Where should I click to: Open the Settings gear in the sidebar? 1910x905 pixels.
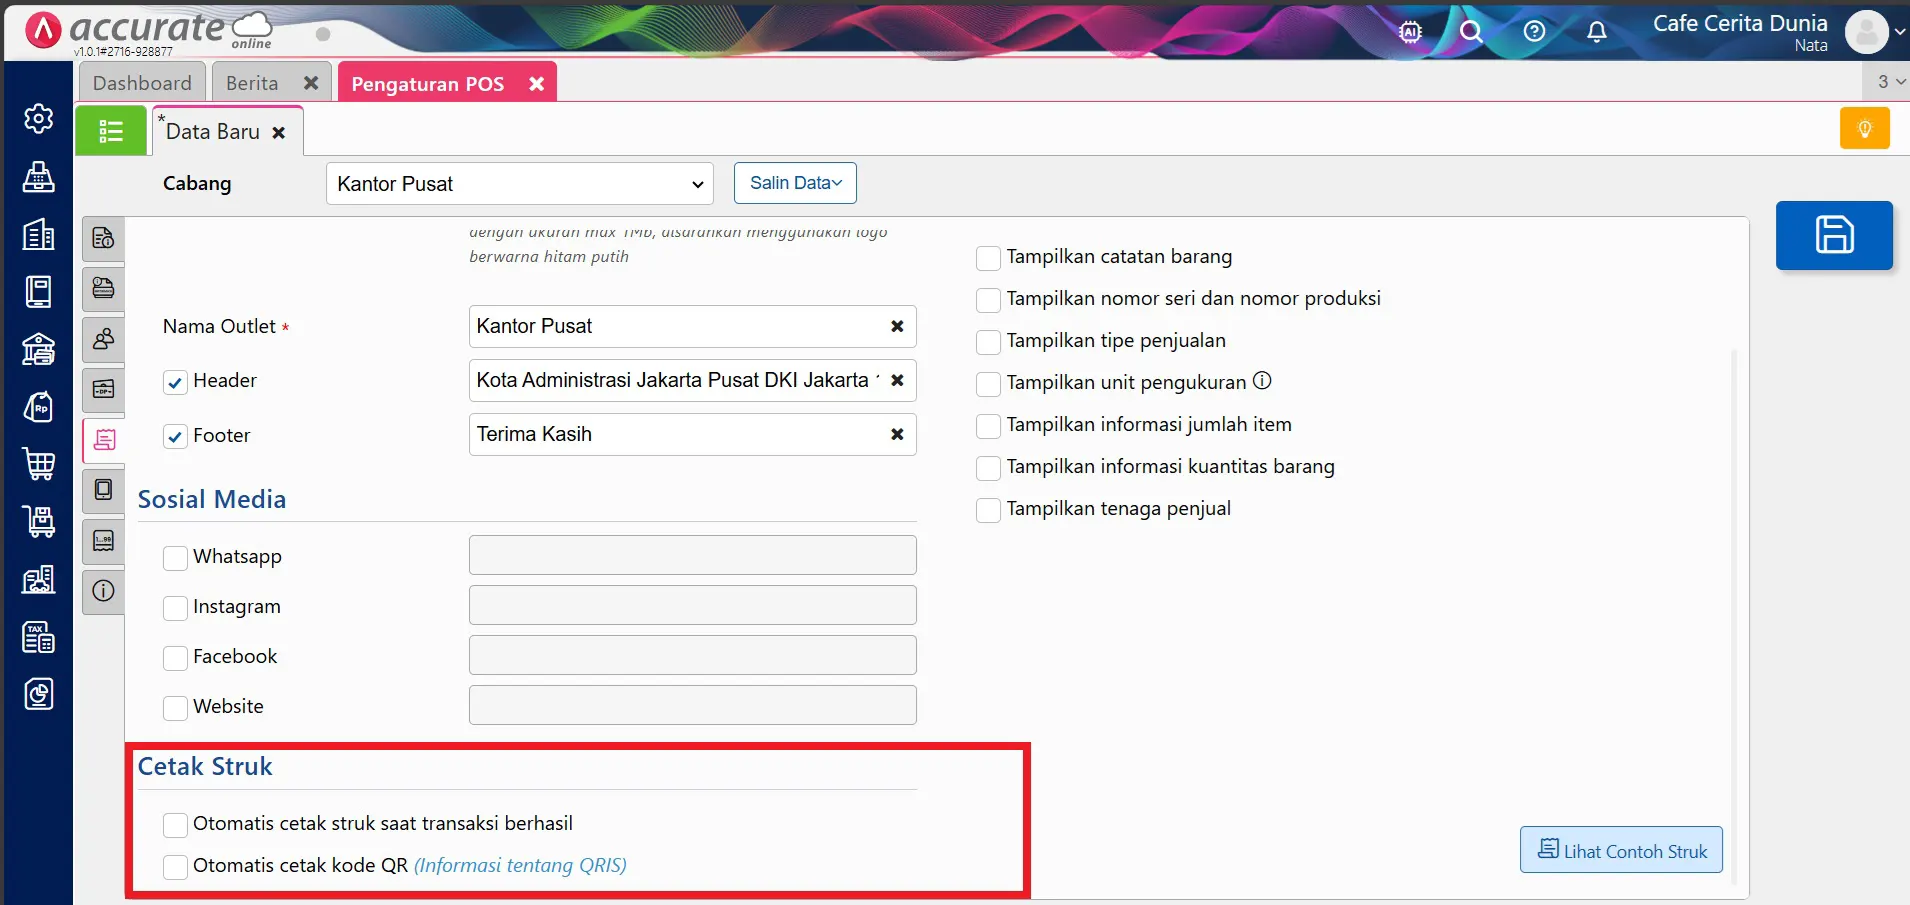(x=38, y=118)
